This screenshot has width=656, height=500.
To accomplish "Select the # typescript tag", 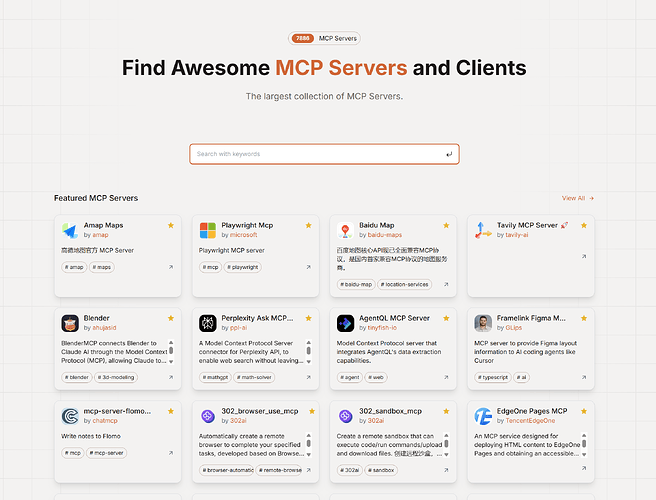I will pyautogui.click(x=493, y=377).
